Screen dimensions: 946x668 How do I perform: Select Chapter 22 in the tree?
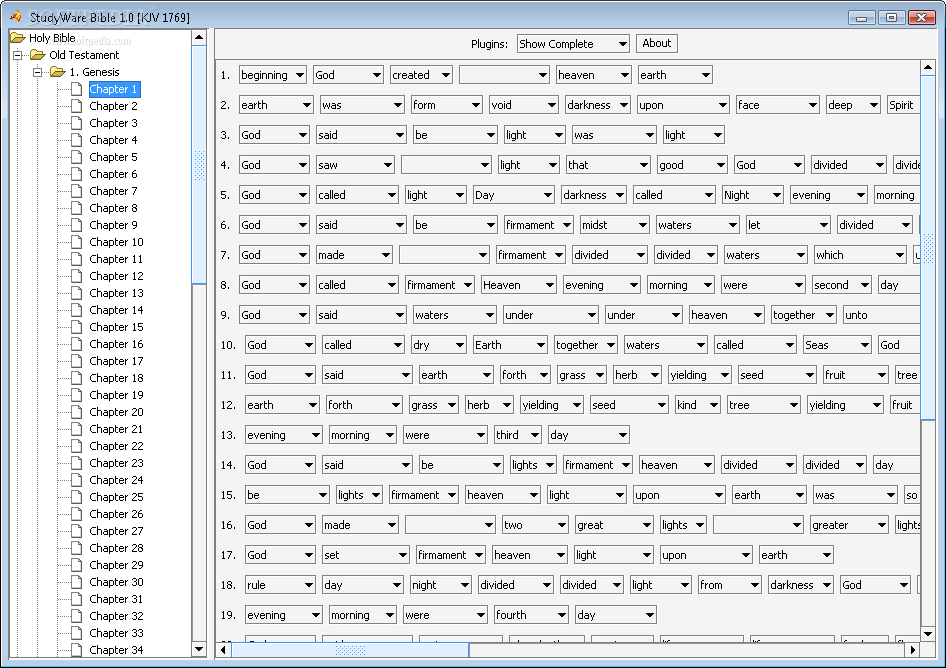(x=116, y=446)
